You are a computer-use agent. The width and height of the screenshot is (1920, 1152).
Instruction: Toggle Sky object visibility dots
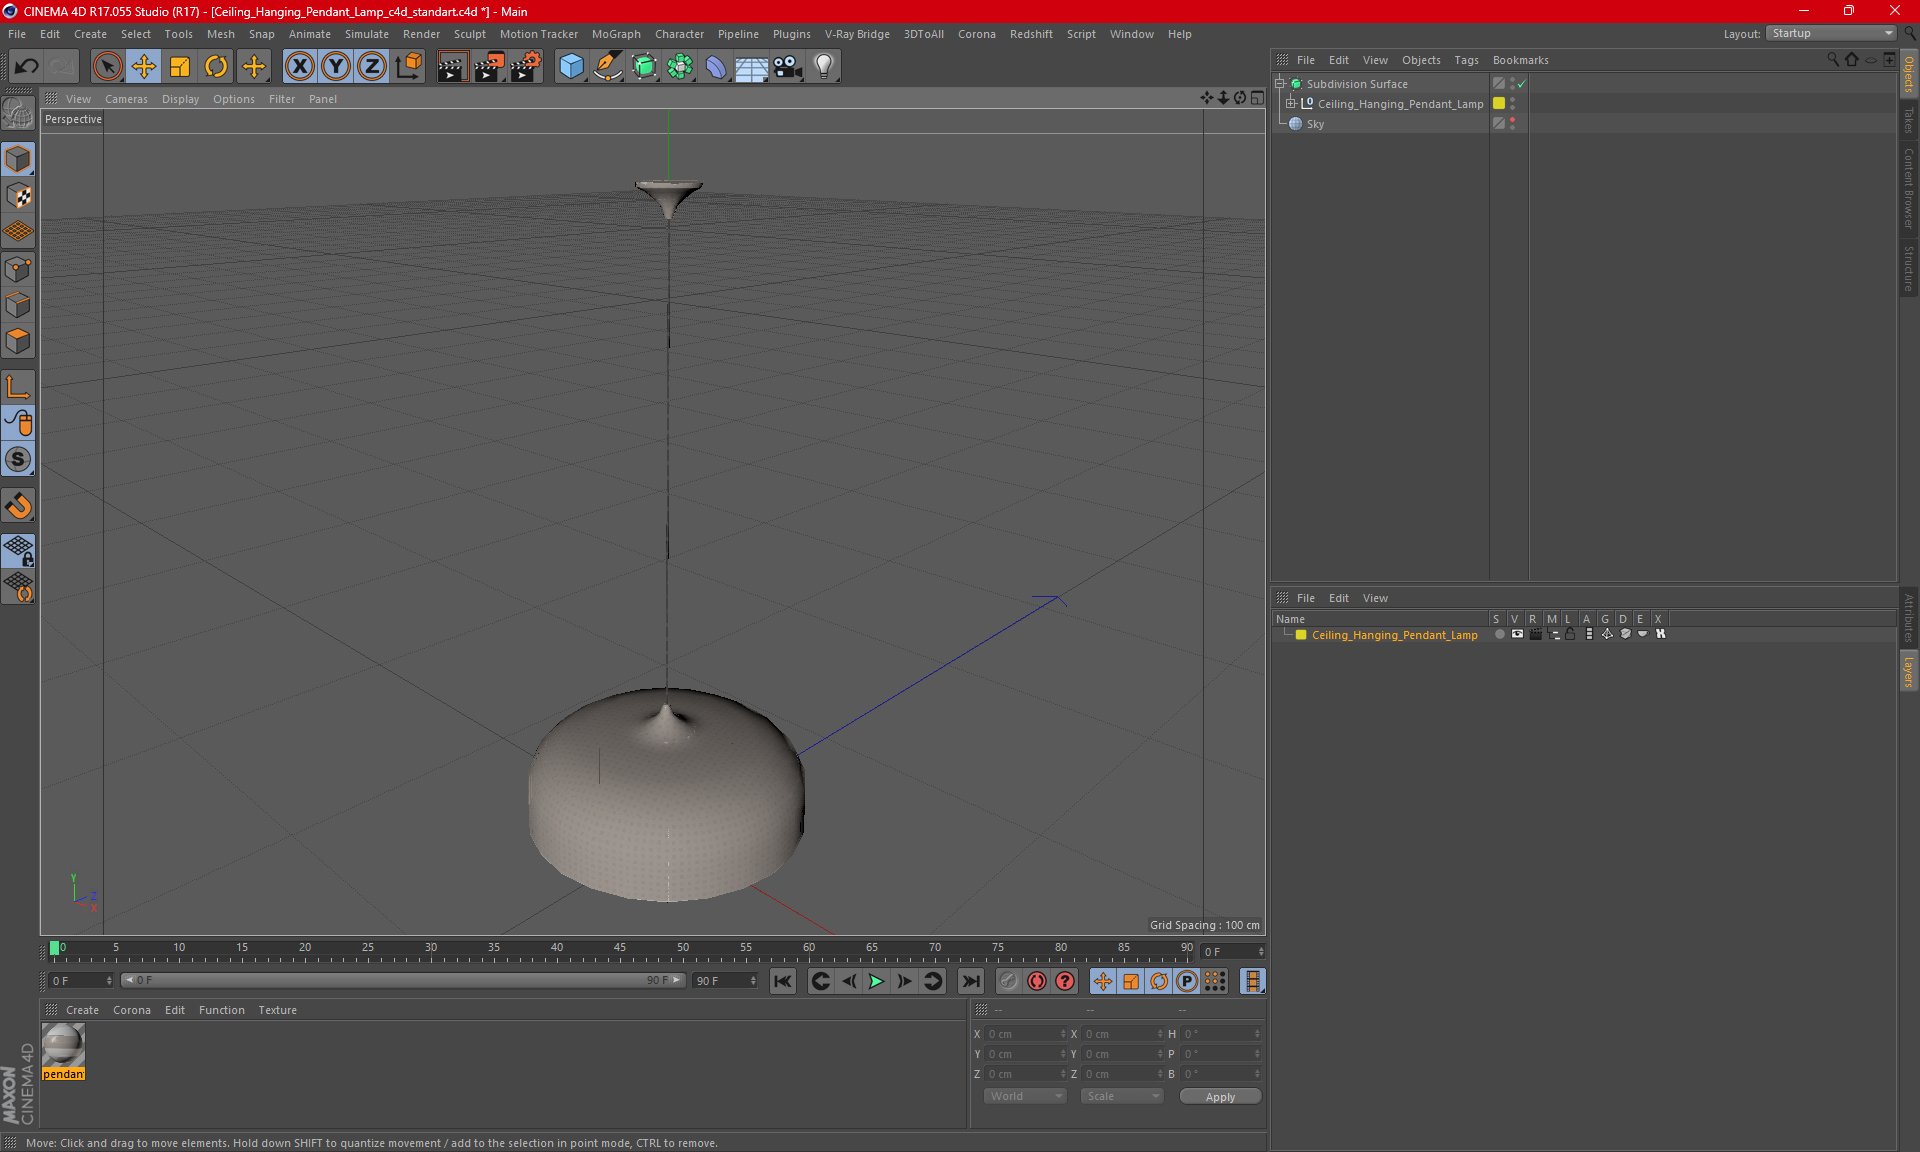coord(1512,123)
